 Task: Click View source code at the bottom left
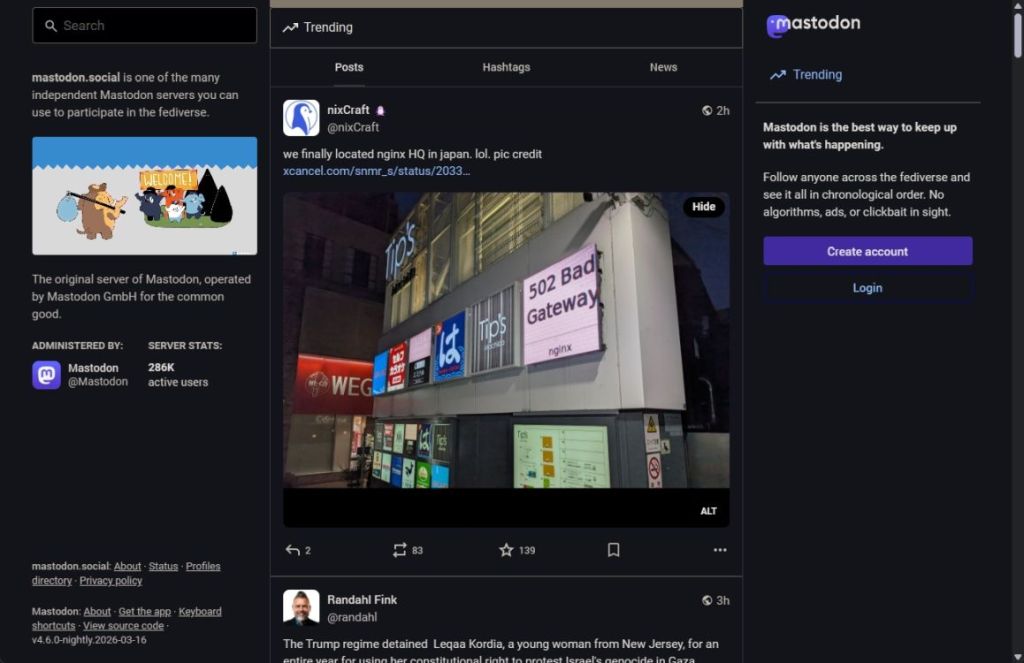pyautogui.click(x=122, y=625)
